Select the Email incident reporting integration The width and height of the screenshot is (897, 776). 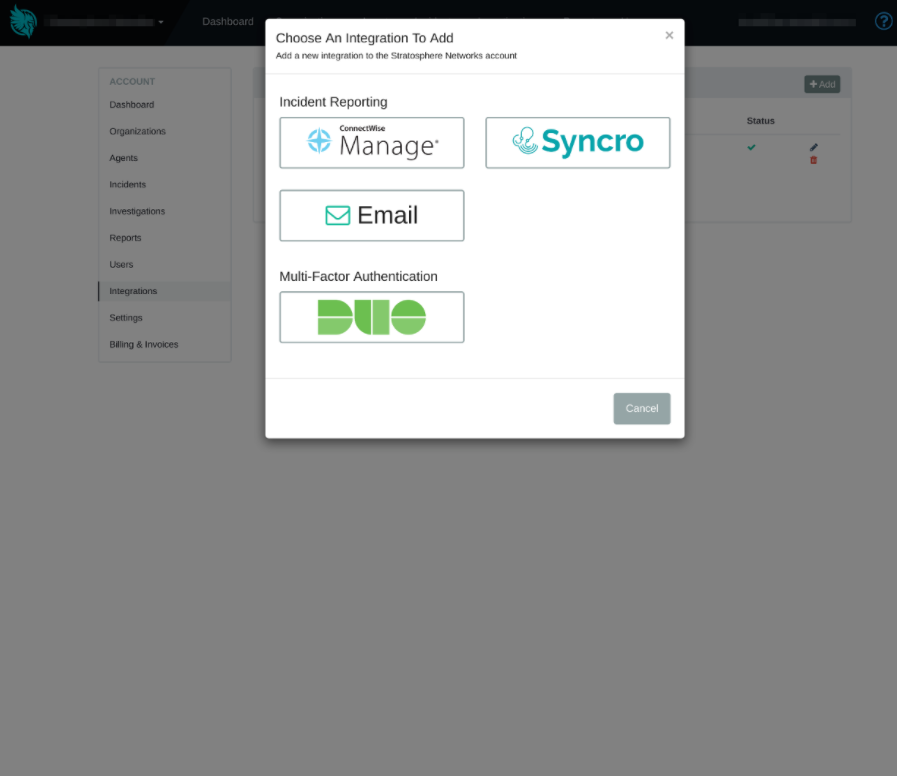[x=372, y=216]
